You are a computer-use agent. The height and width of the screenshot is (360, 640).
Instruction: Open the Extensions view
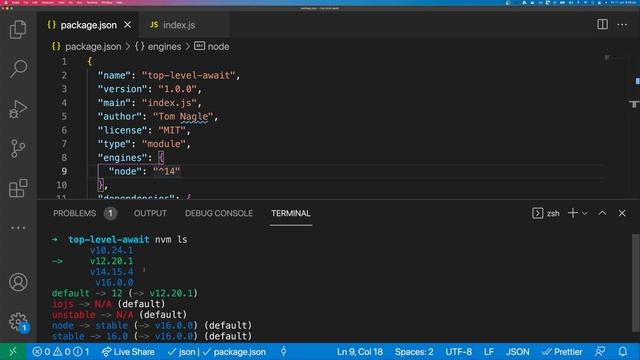pos(18,188)
